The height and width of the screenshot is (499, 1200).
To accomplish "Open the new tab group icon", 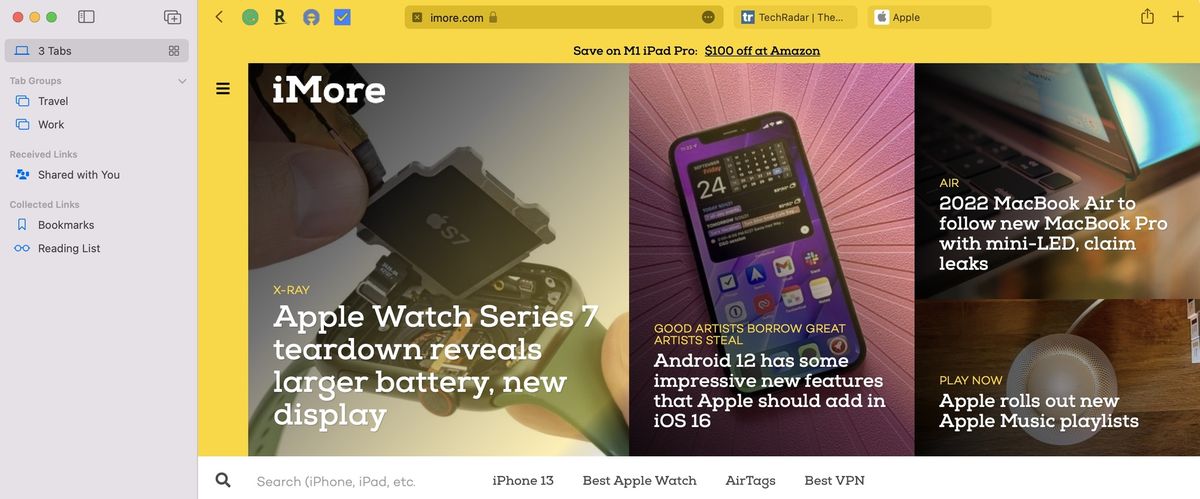I will (x=172, y=17).
